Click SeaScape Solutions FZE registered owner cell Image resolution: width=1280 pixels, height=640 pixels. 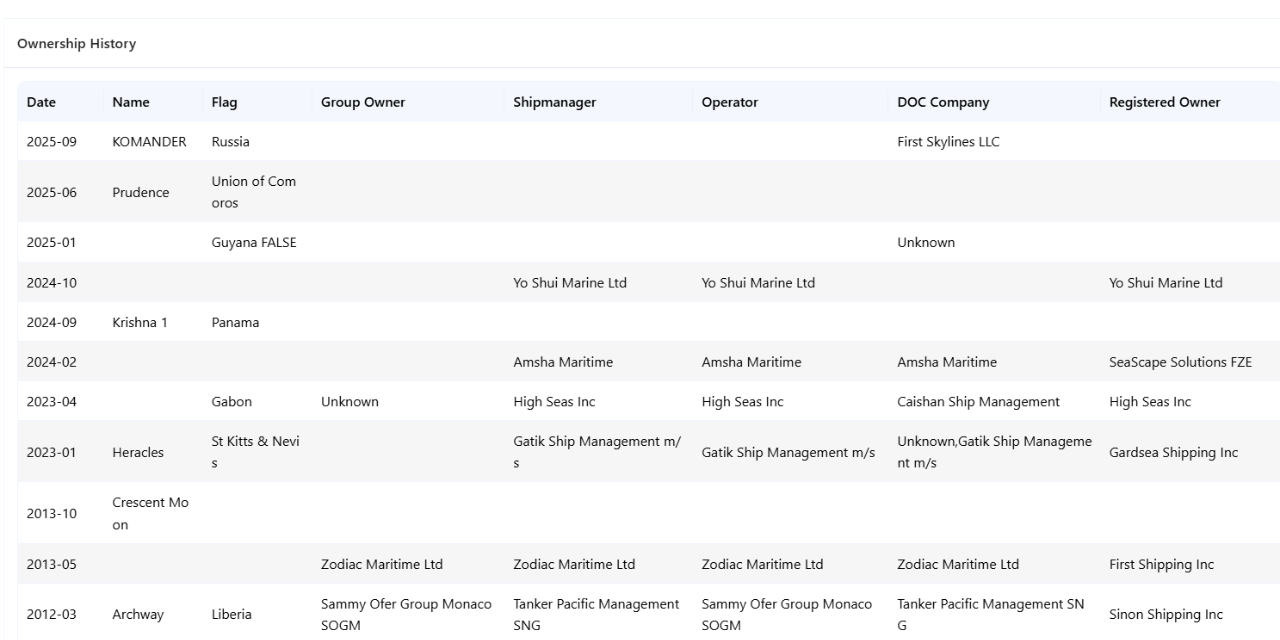[x=1180, y=362]
